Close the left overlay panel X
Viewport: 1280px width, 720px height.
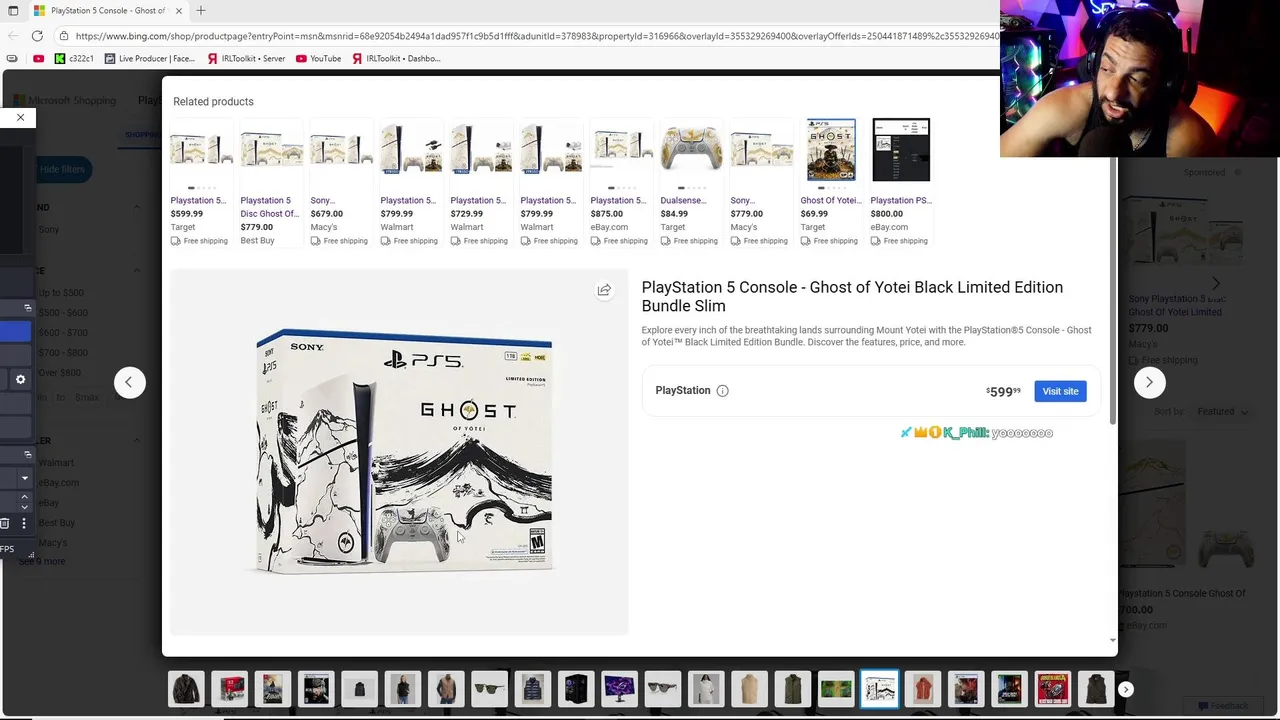pos(20,117)
